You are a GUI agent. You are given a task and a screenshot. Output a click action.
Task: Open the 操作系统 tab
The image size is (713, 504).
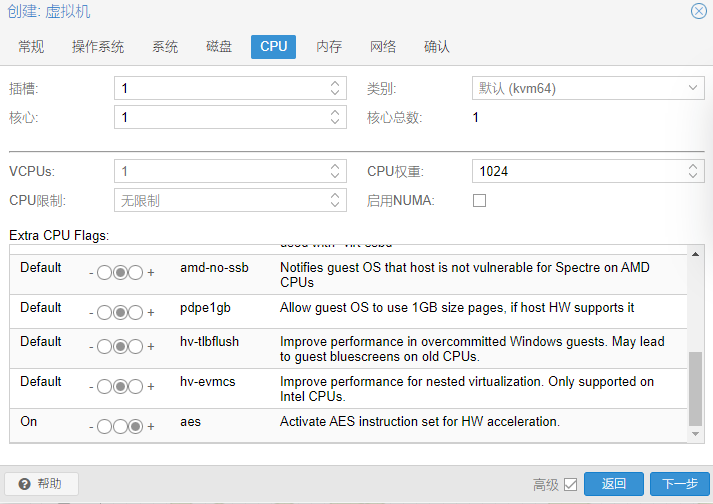(98, 47)
